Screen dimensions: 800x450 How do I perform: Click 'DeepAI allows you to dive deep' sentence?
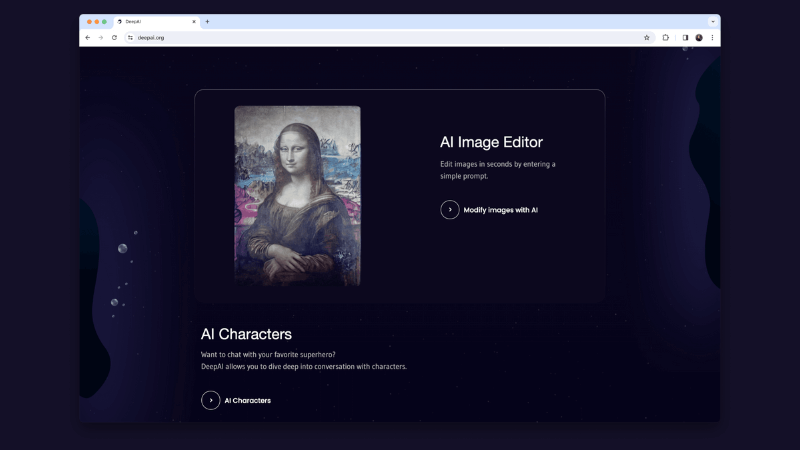pyautogui.click(x=304, y=366)
